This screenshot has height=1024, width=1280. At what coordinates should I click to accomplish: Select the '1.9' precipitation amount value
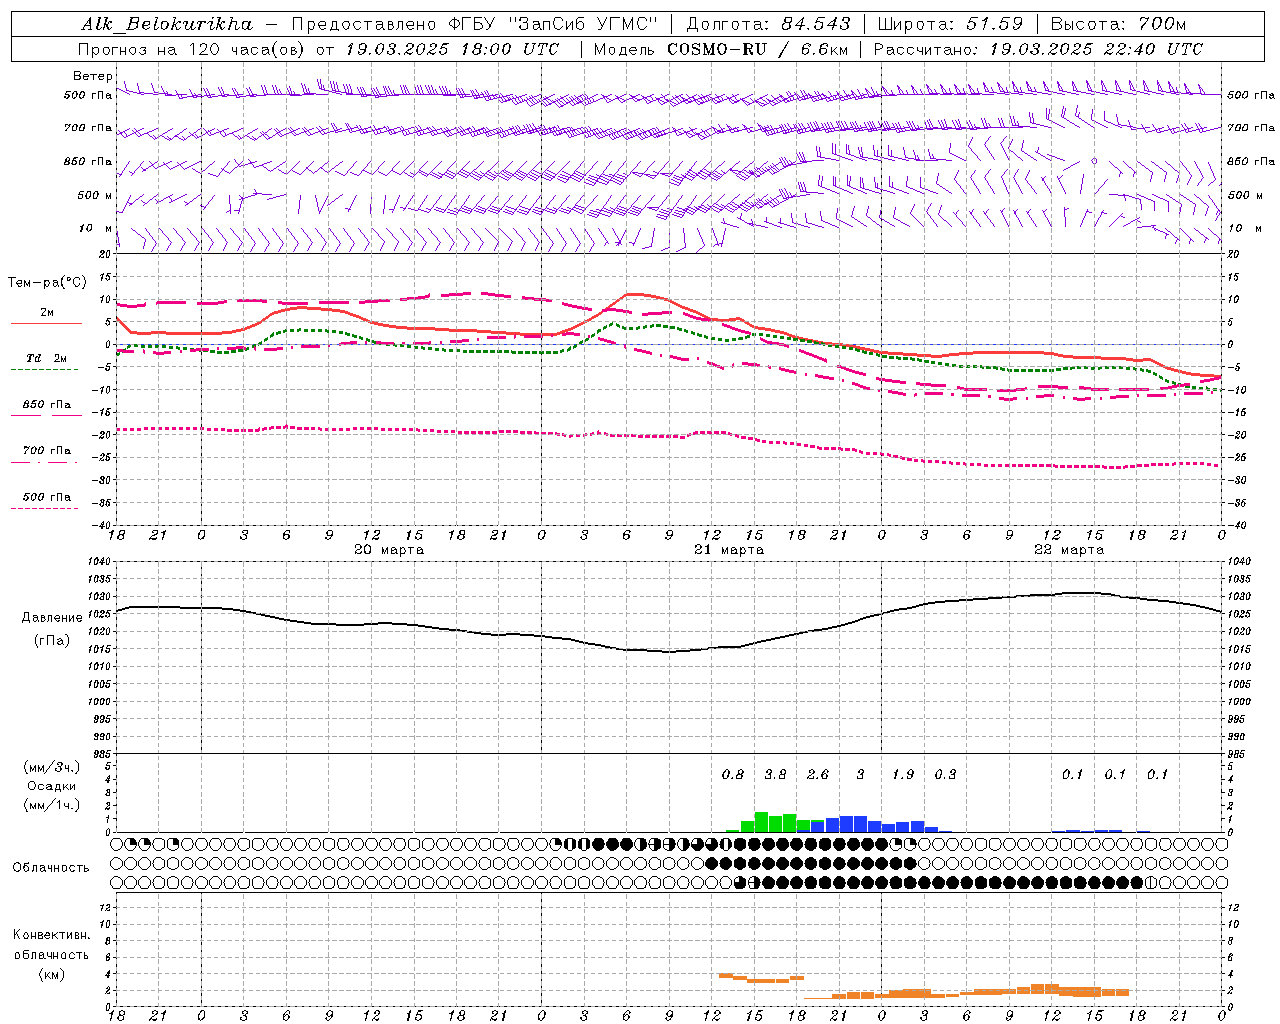(x=903, y=775)
